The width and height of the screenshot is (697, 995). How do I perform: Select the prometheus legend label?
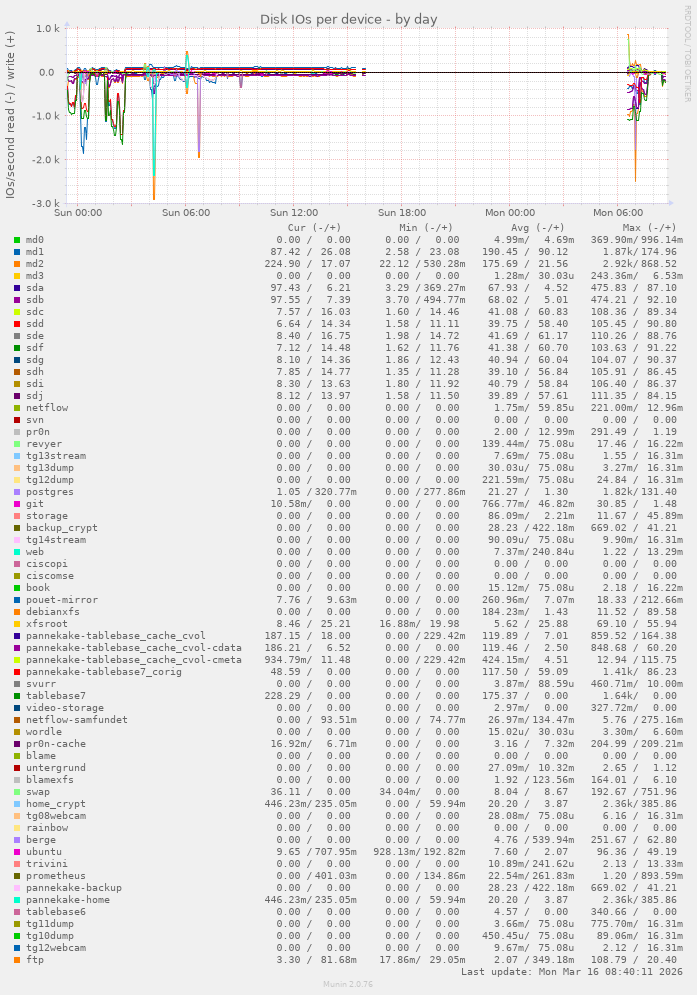point(56,876)
